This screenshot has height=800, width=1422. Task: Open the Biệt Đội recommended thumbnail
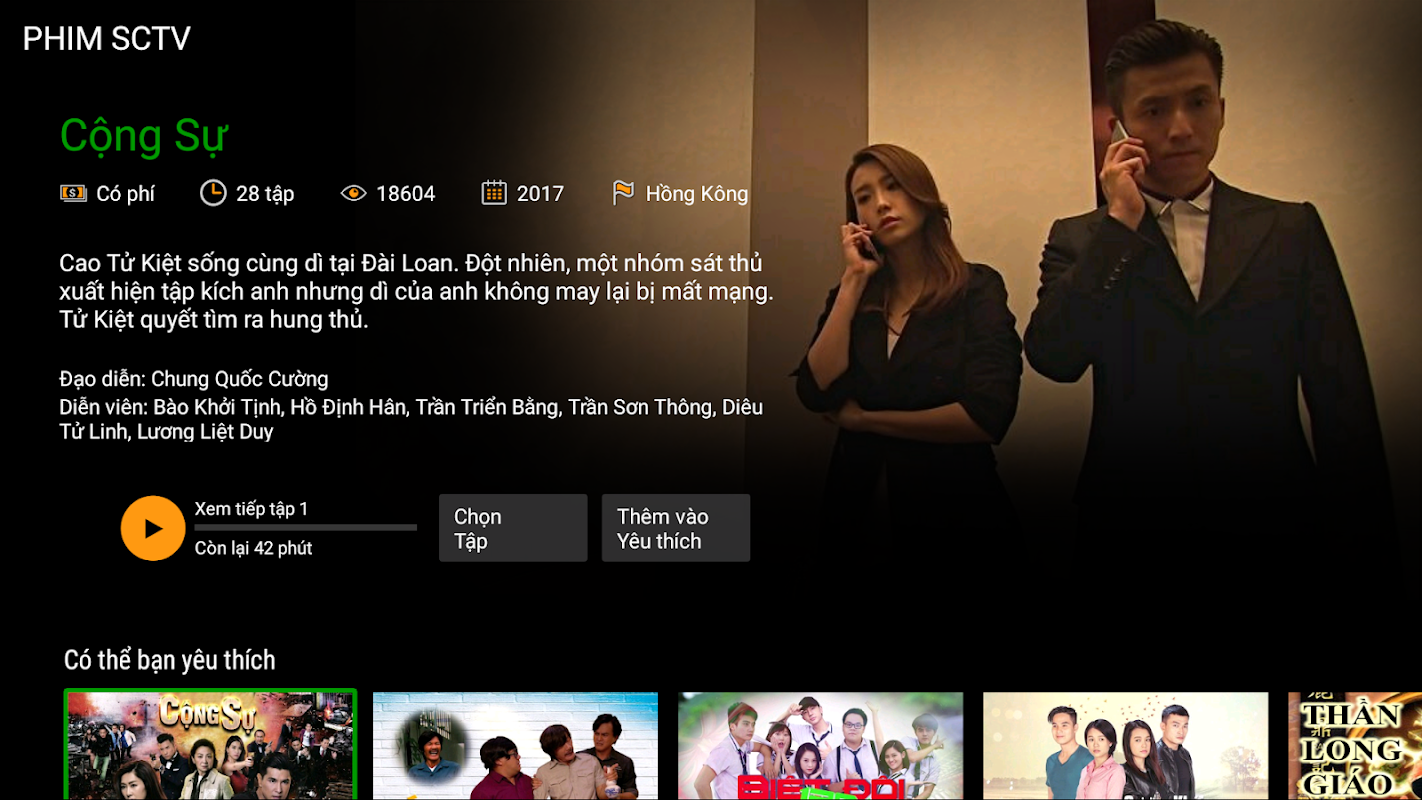[820, 746]
